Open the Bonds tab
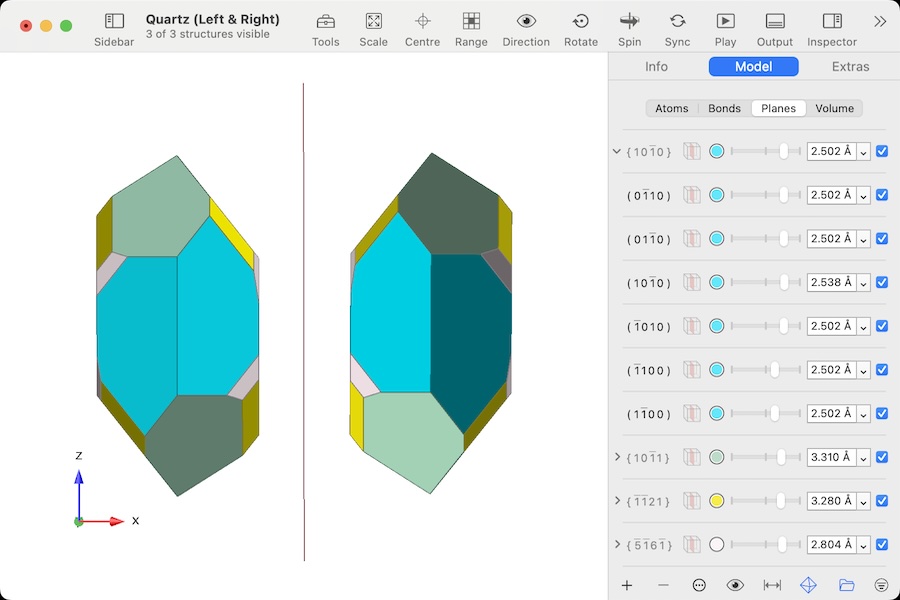Screen dimensions: 900x600 (724, 108)
